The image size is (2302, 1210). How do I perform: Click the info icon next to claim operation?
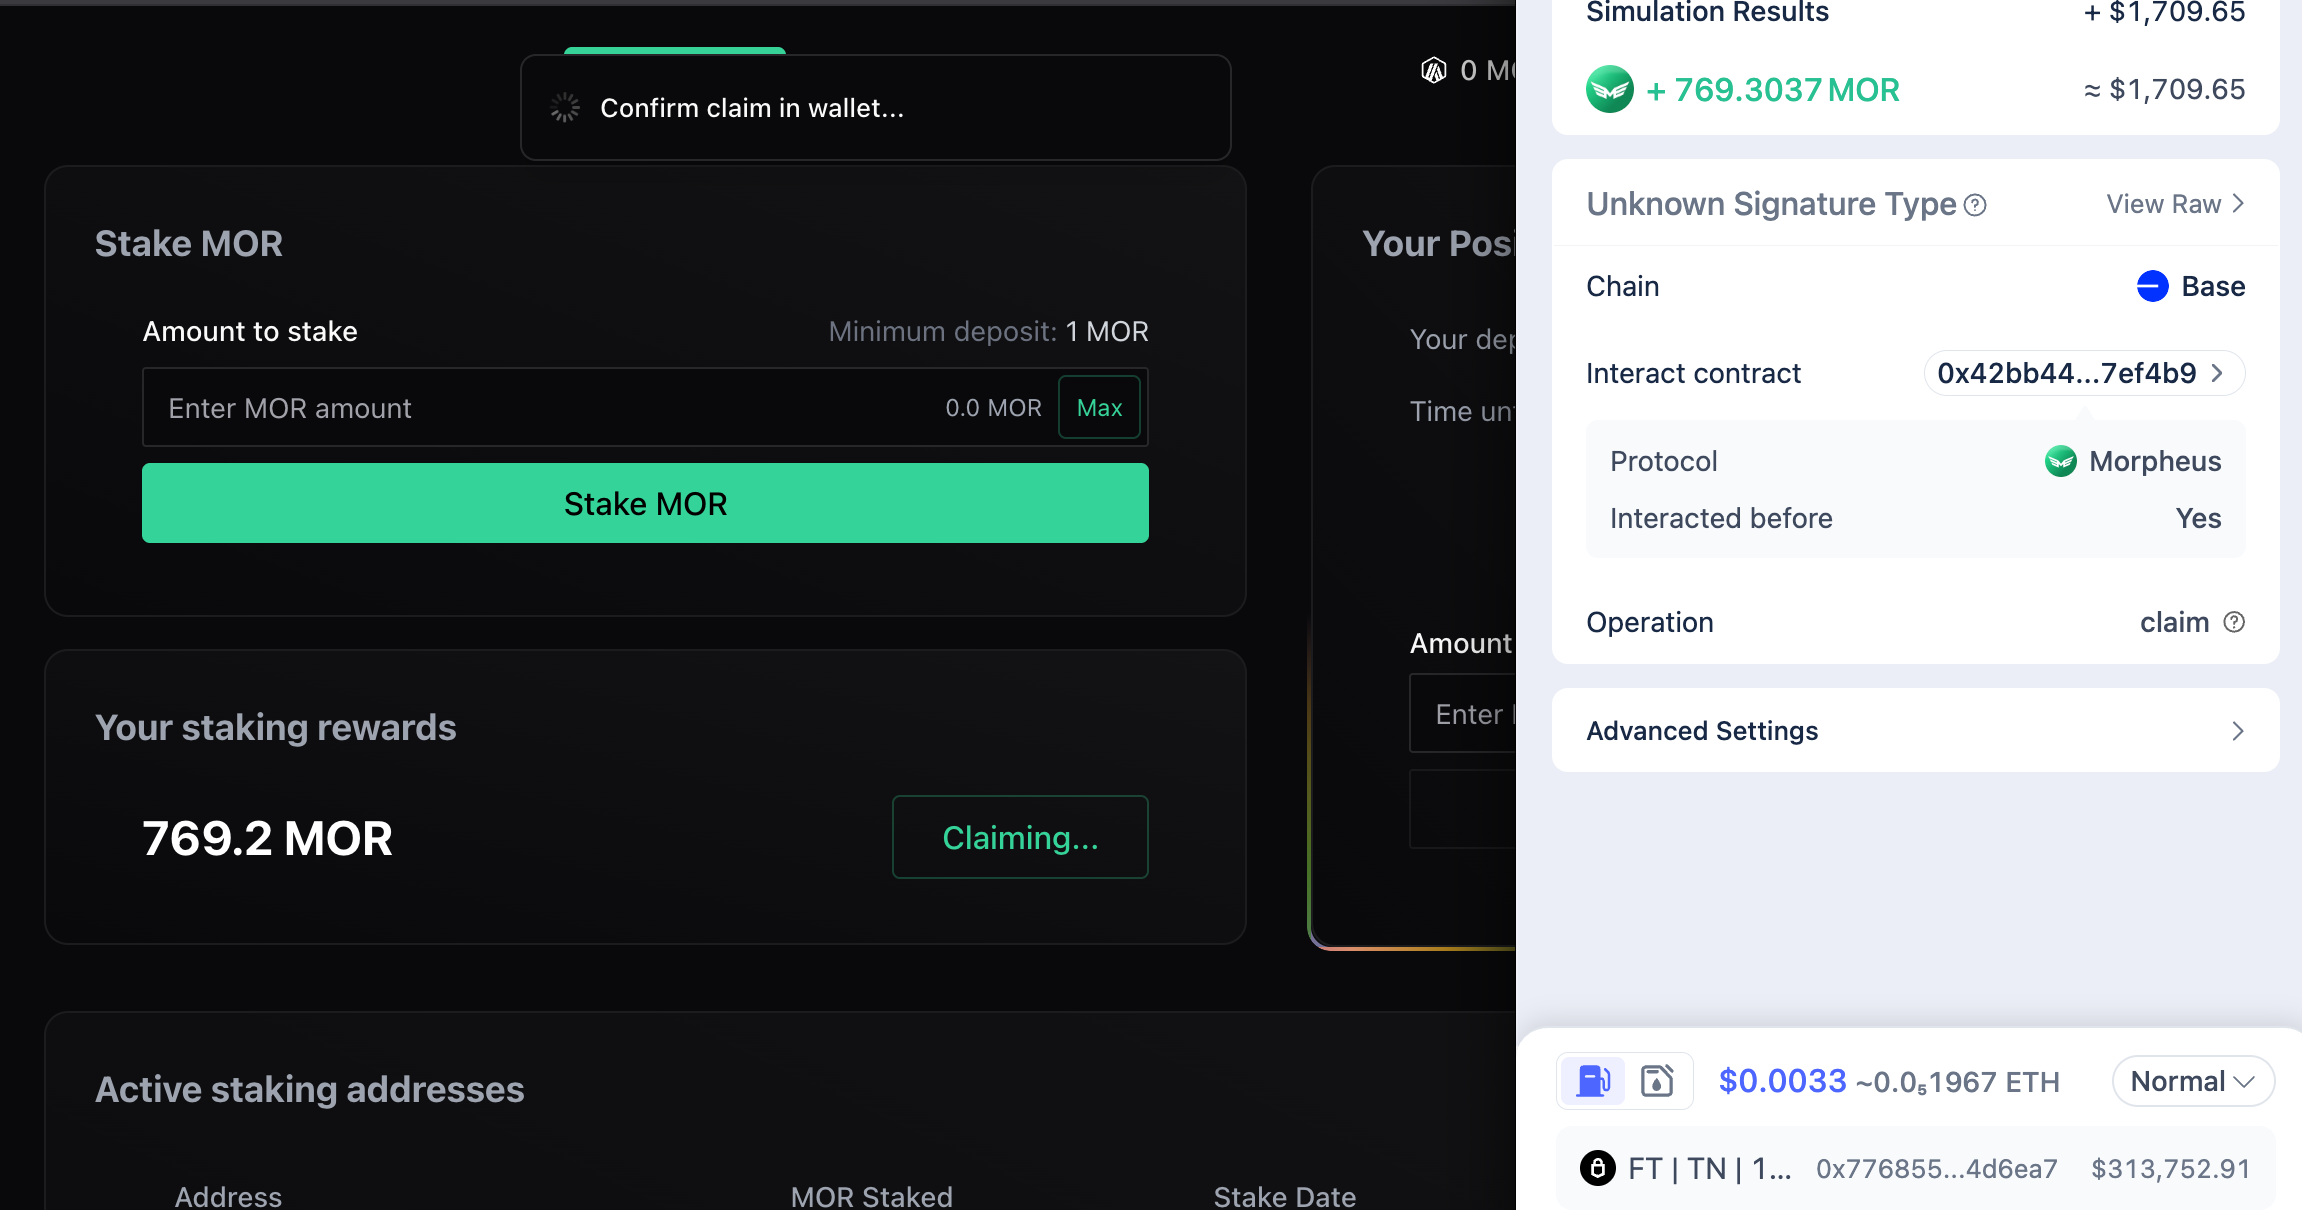(2234, 622)
